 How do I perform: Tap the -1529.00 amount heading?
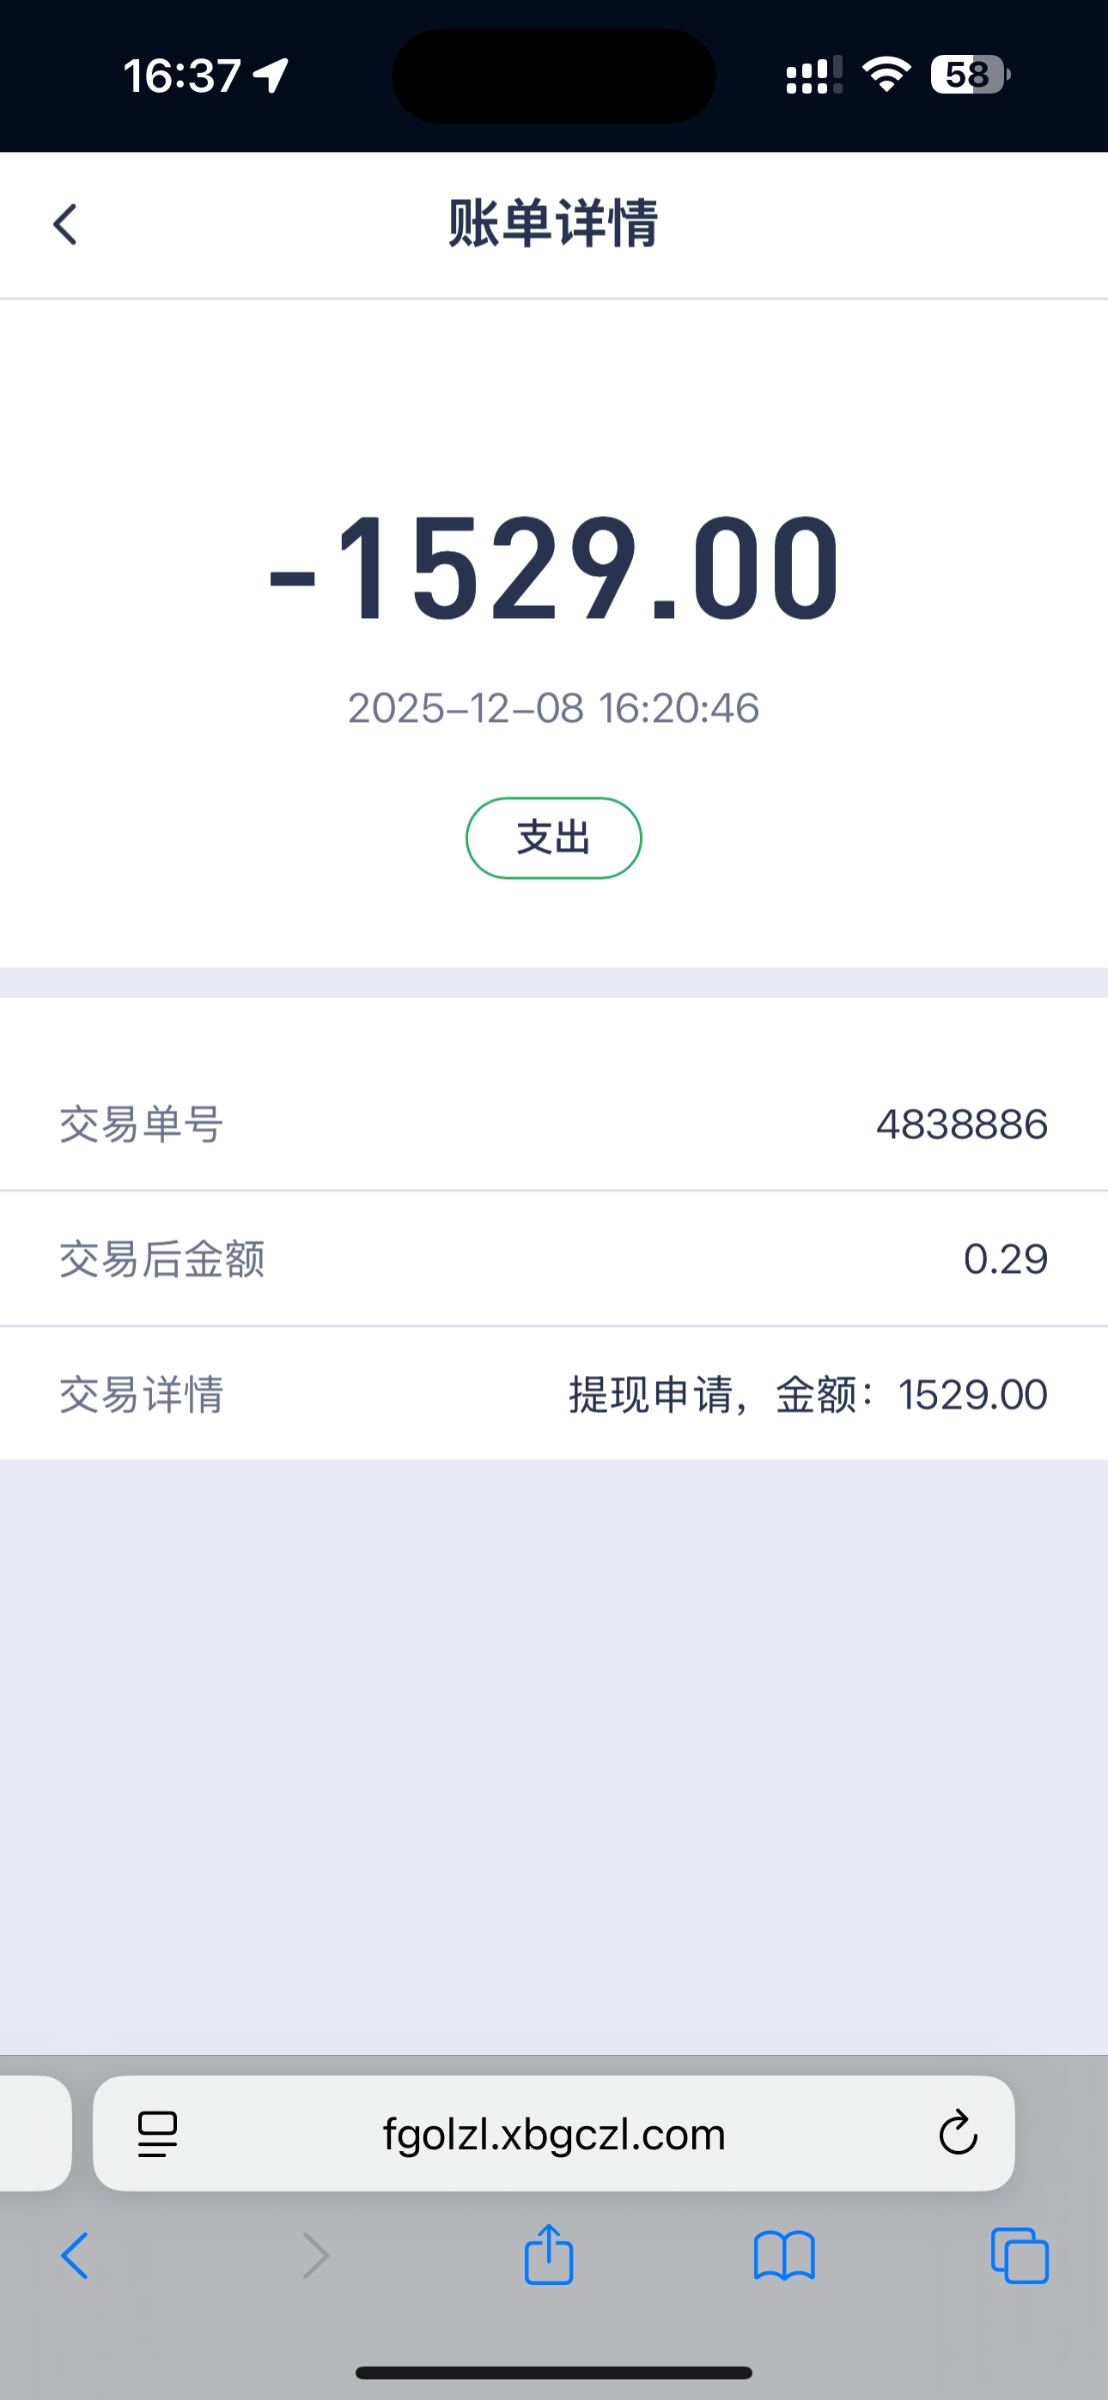click(553, 568)
